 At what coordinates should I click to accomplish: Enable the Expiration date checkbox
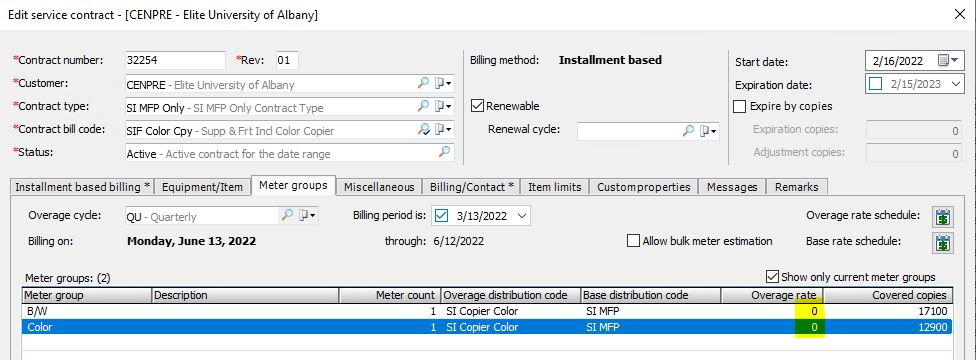pyautogui.click(x=876, y=84)
